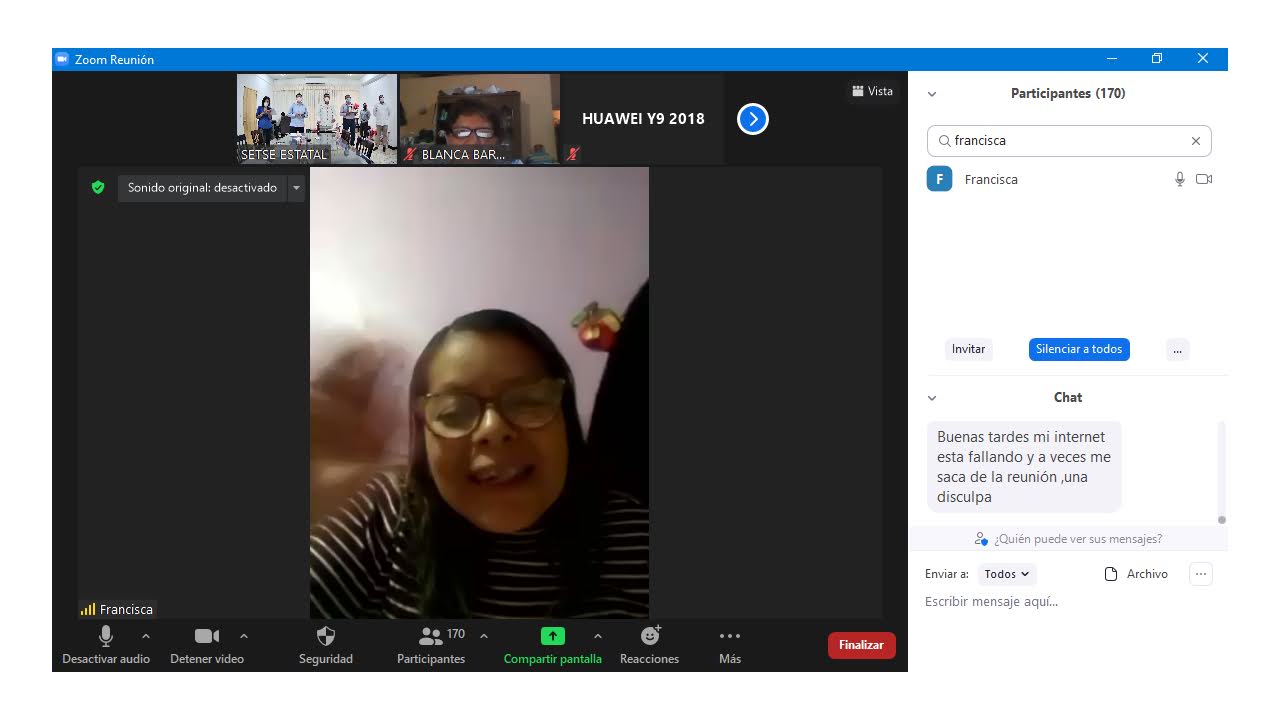The image size is (1280, 720).
Task: Open chat options three-dots menu
Action: pyautogui.click(x=1201, y=574)
